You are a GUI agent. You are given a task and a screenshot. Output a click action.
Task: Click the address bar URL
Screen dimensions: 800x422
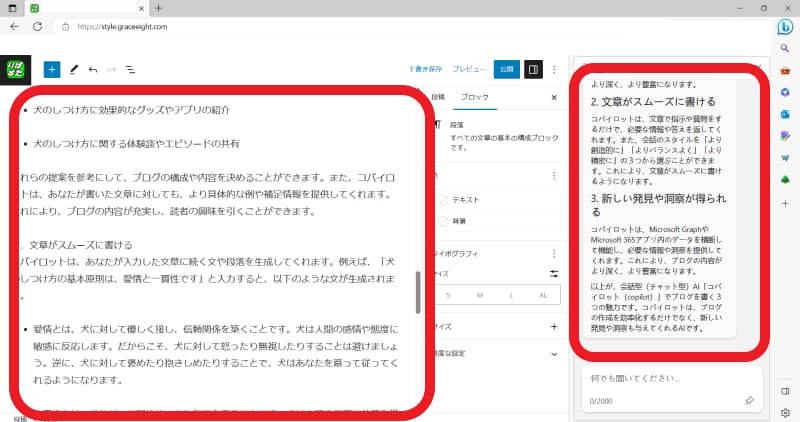[122, 27]
